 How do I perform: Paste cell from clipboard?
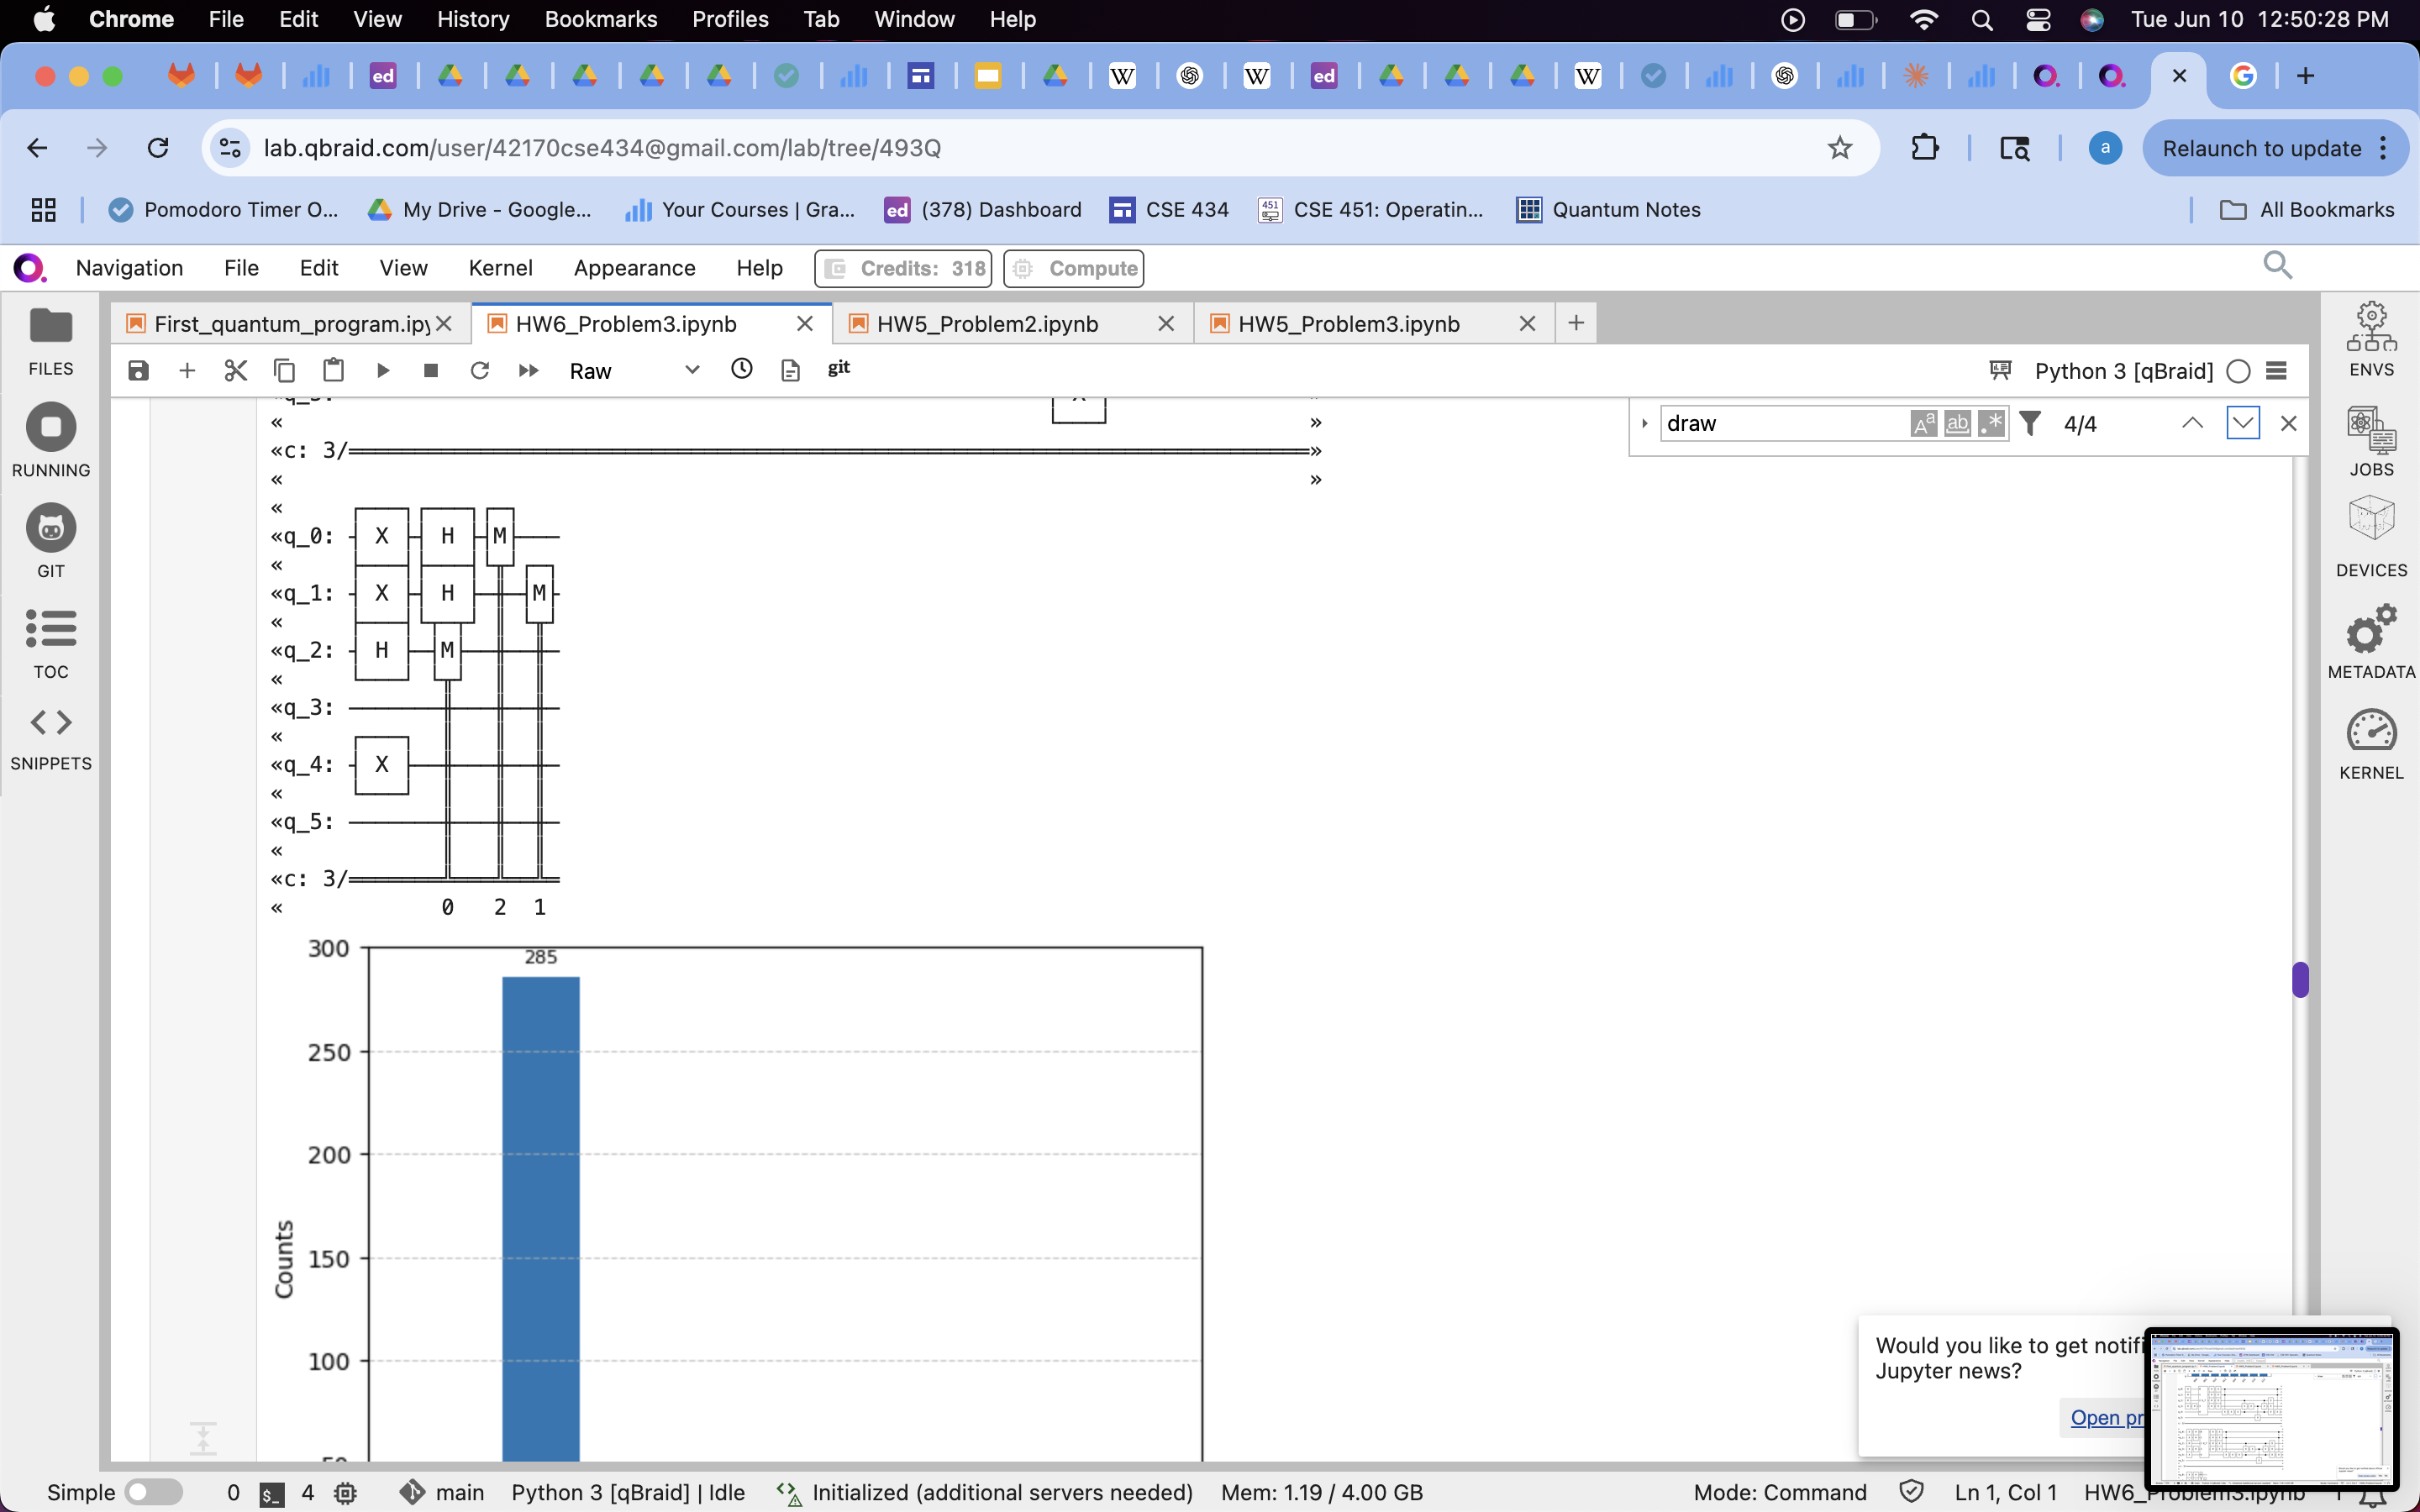[x=333, y=371]
